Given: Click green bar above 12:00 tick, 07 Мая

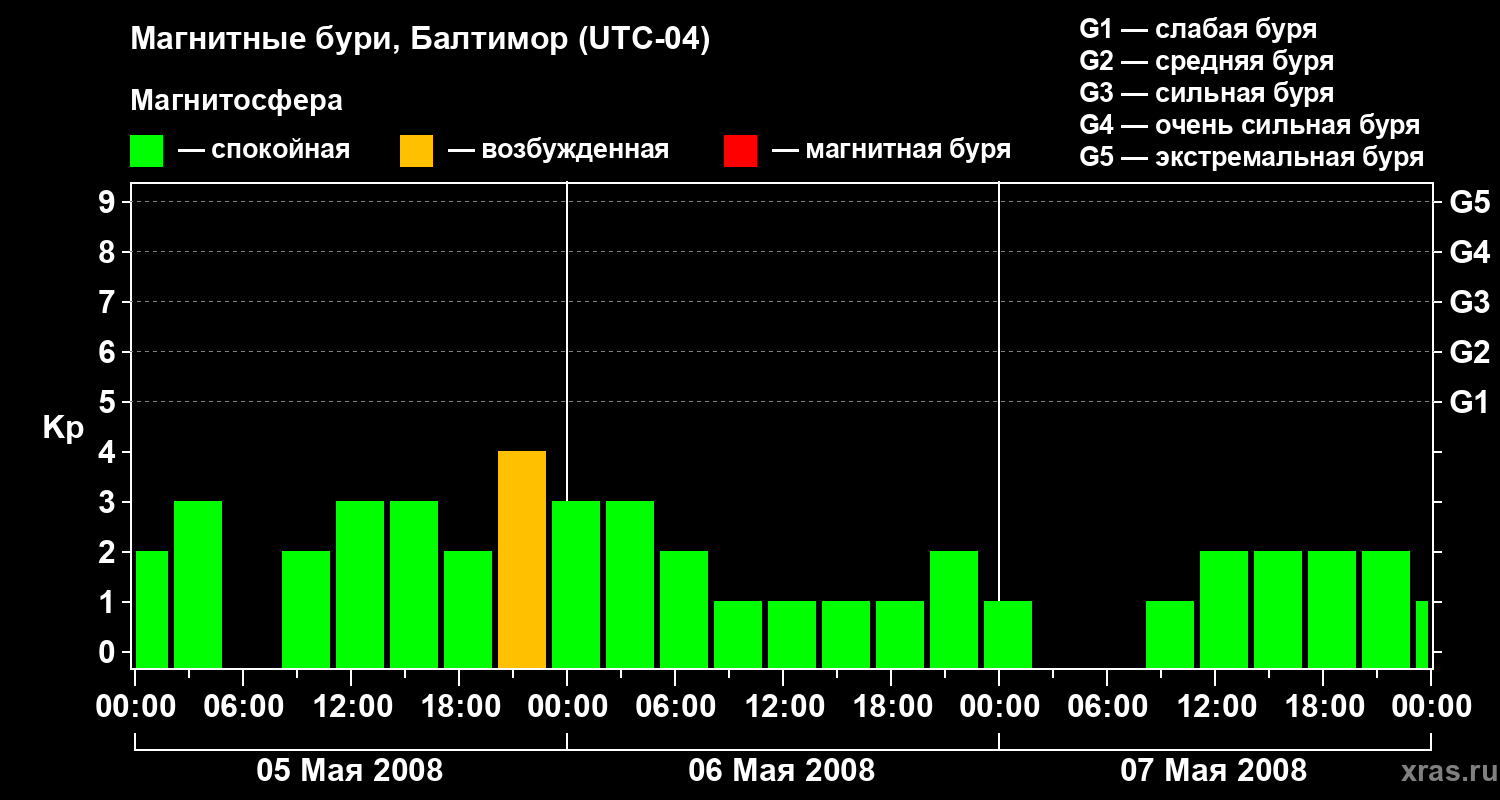Looking at the screenshot, I should click(x=1224, y=610).
